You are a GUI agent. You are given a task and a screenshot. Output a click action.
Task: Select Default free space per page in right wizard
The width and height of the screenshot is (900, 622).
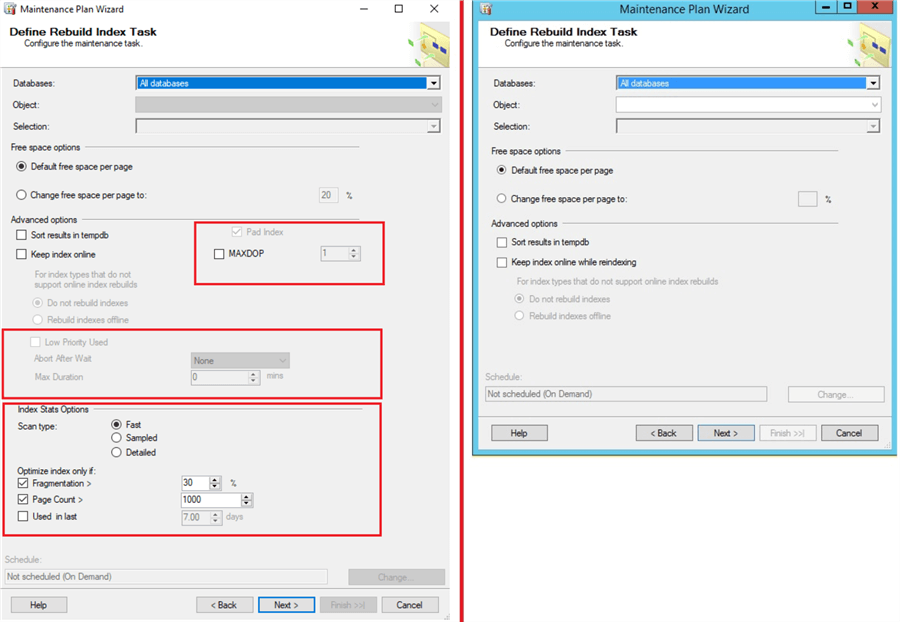pos(502,170)
